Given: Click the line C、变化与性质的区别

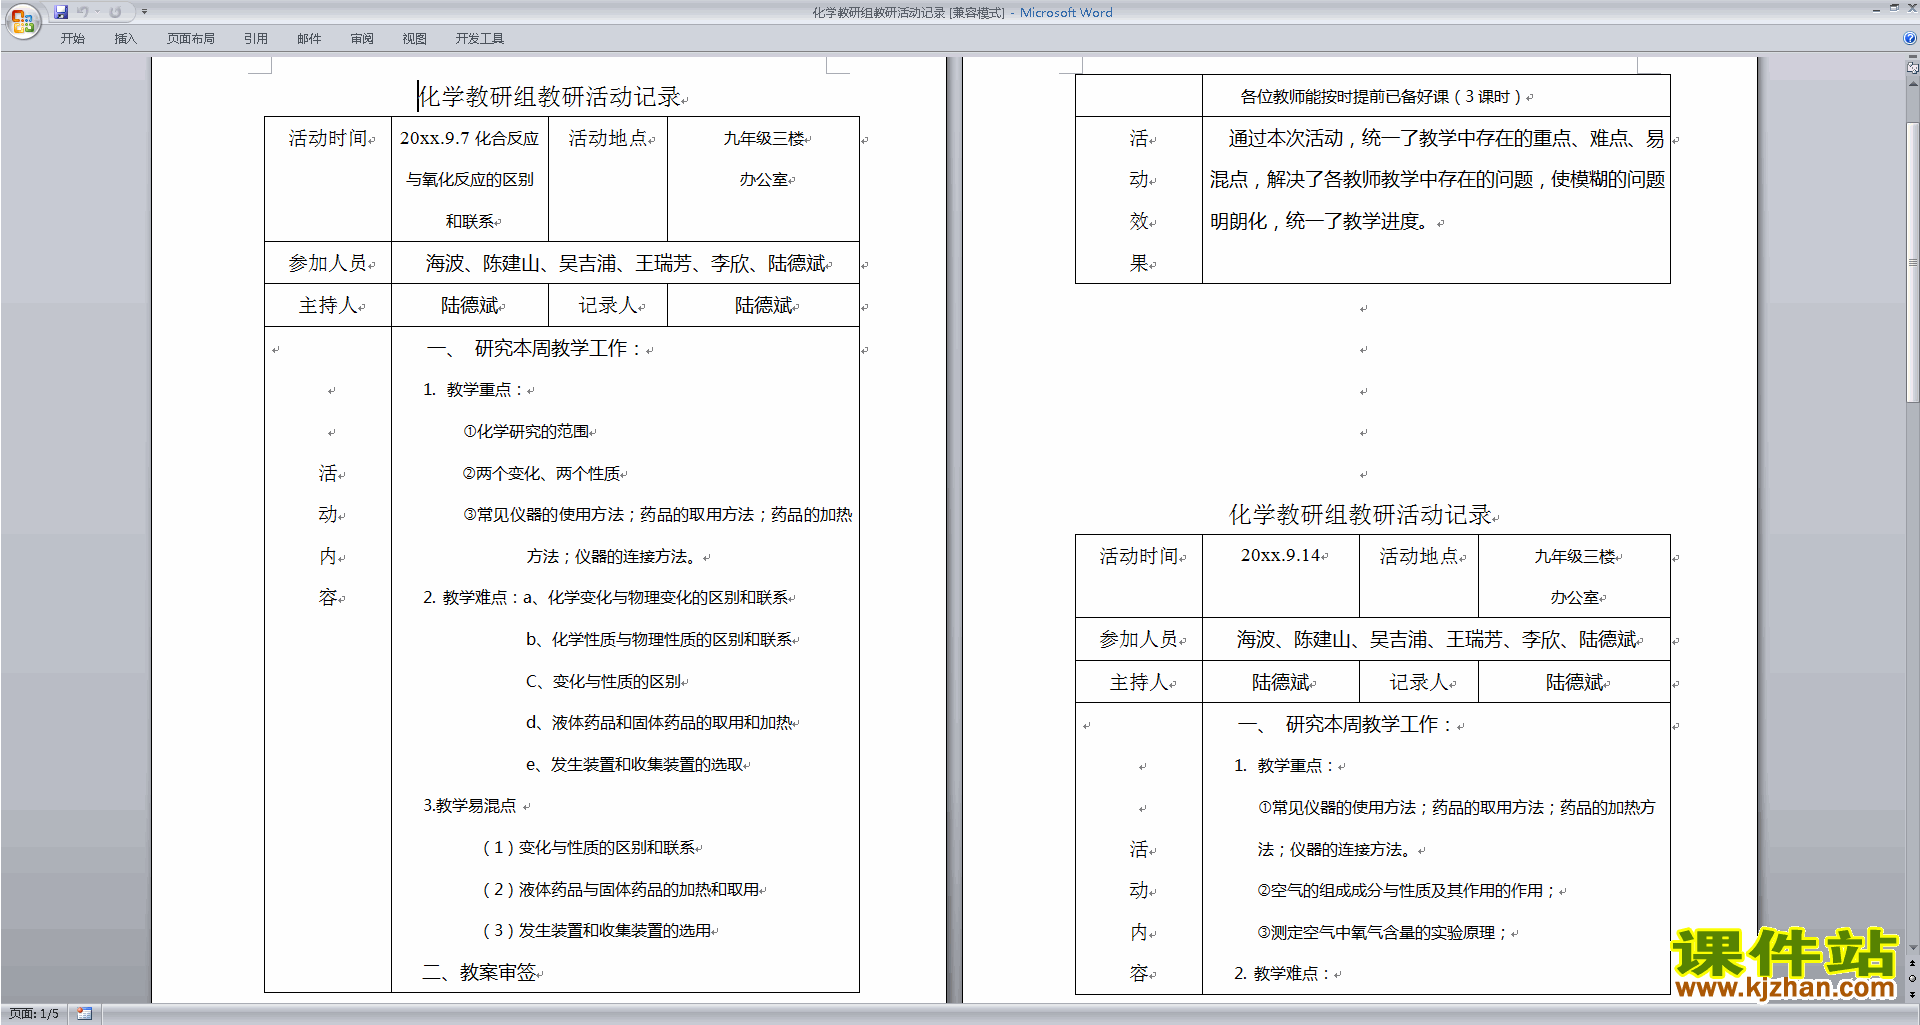Looking at the screenshot, I should 604,681.
